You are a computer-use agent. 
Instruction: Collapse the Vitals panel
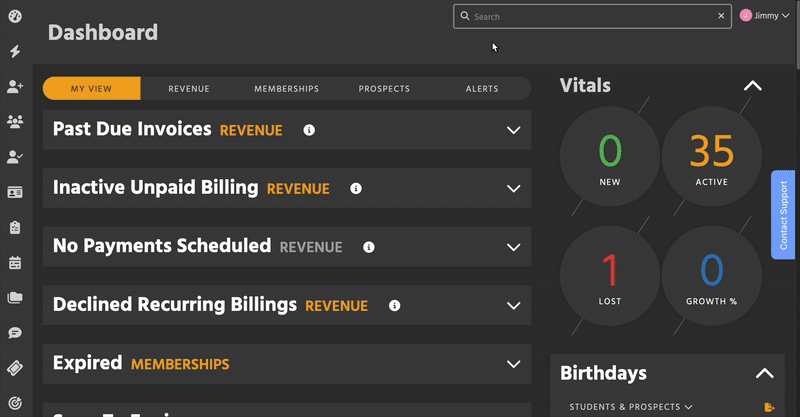[x=753, y=86]
